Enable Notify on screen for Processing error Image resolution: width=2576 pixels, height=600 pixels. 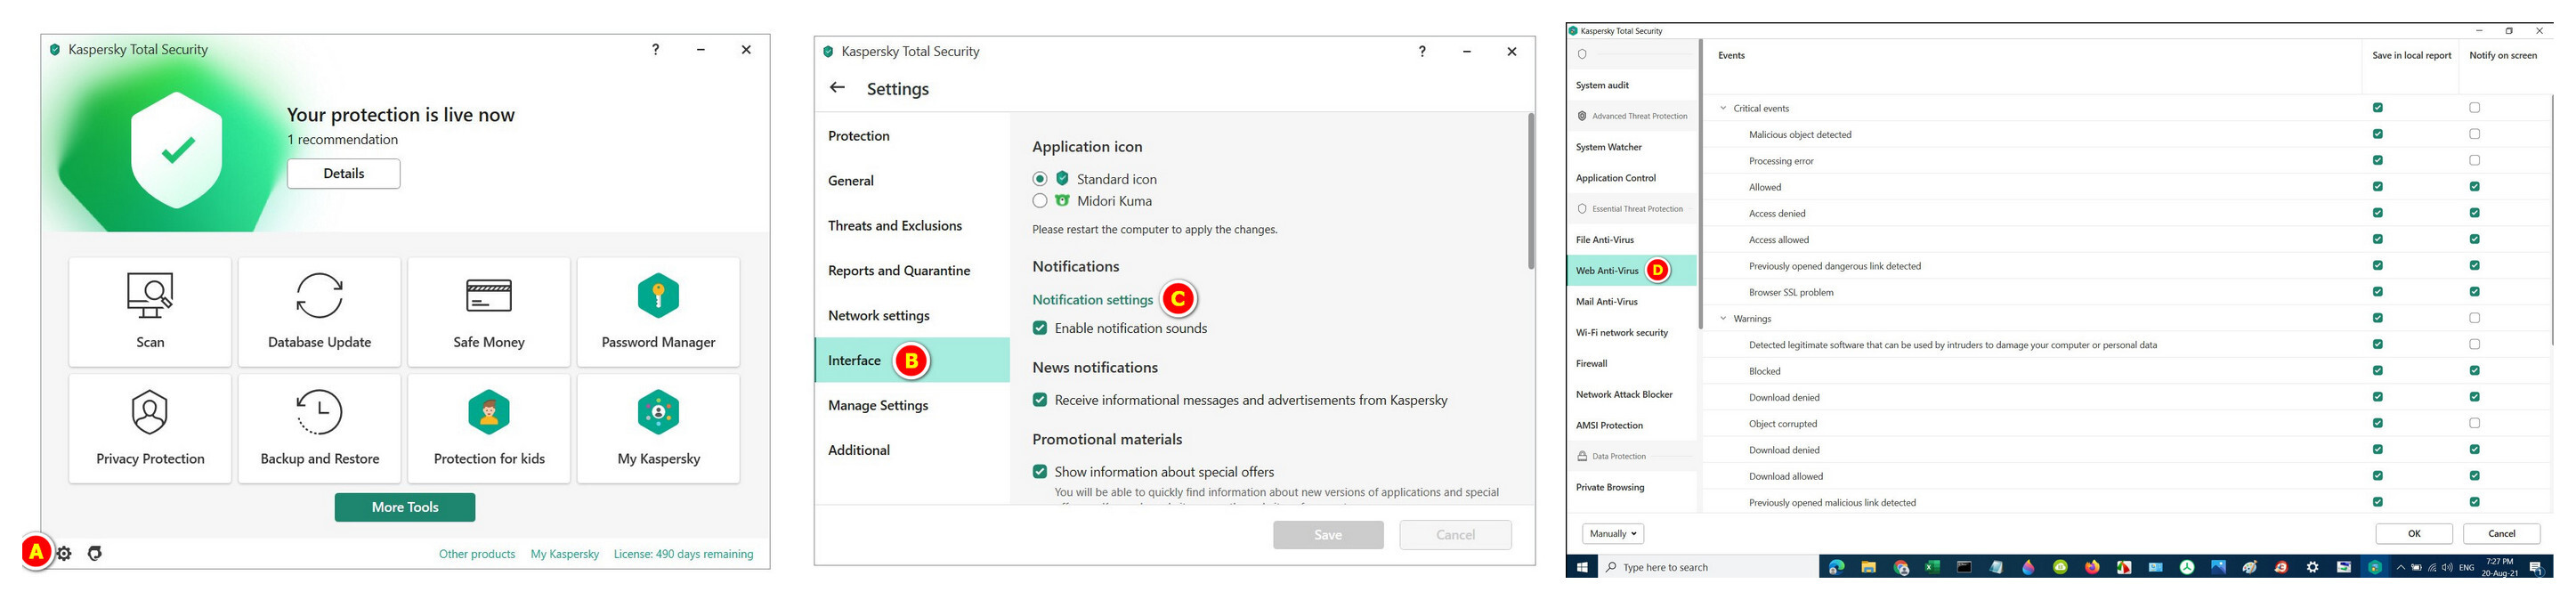coord(2474,160)
